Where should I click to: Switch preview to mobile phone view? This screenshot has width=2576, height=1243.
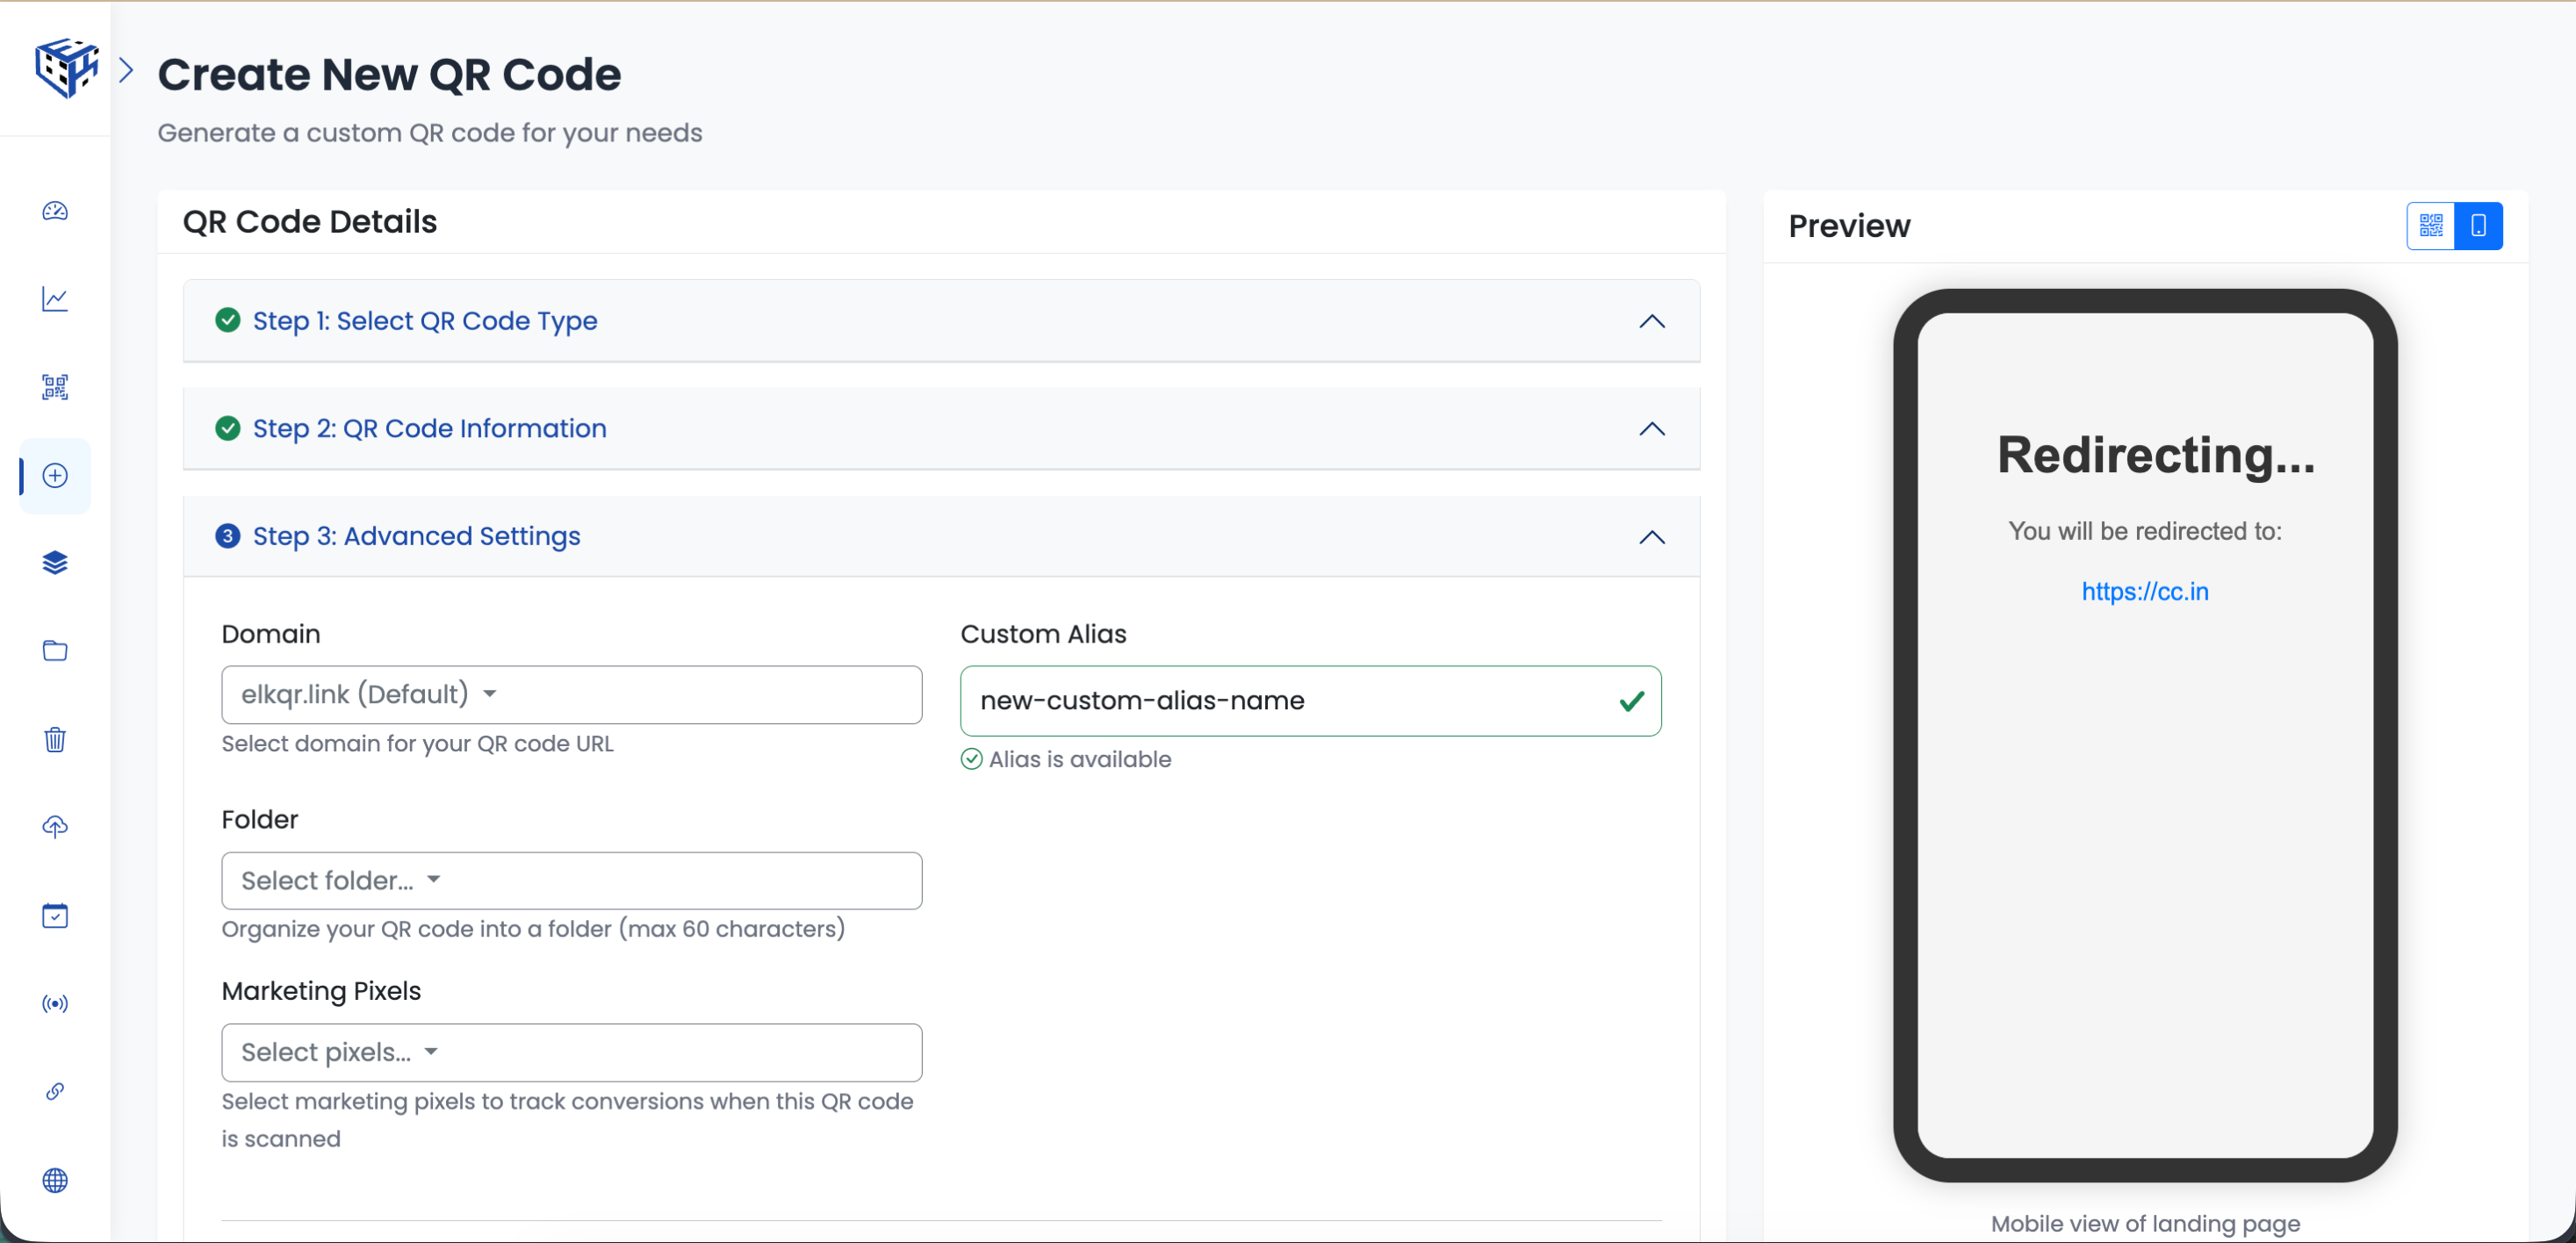click(2478, 226)
